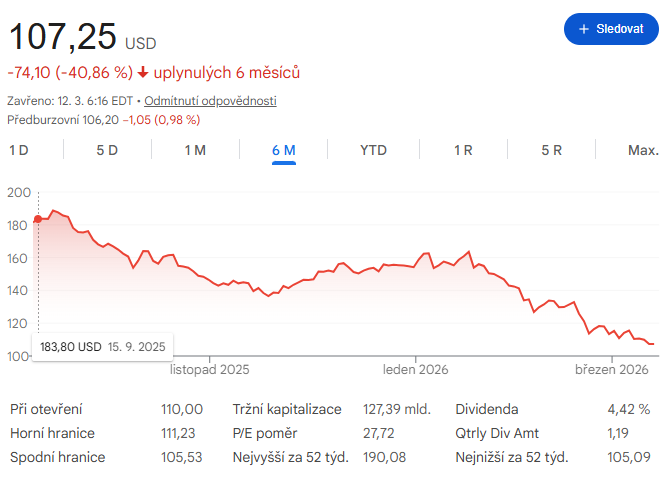672x493 pixels.
Task: Click the red down arrow icon
Action: point(143,72)
